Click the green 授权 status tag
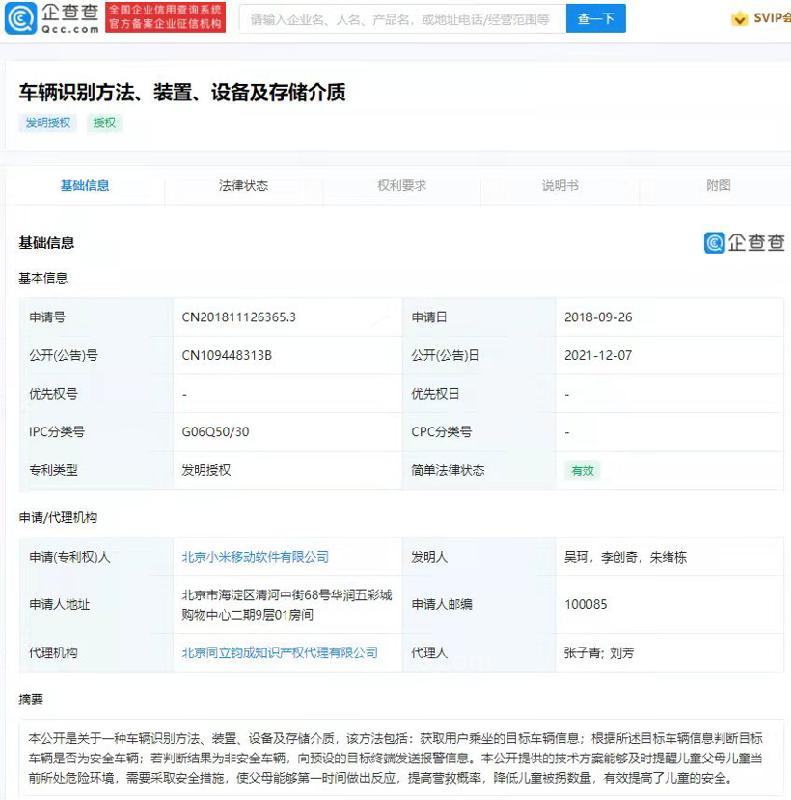 104,123
